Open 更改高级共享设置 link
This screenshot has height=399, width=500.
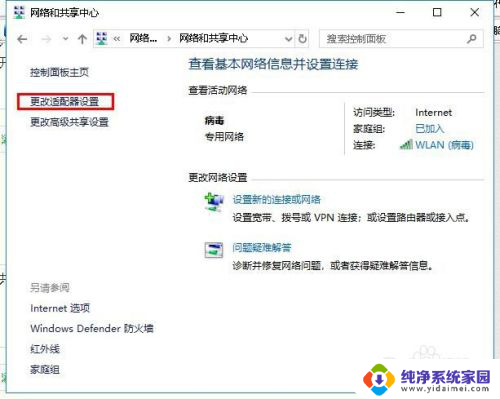tap(69, 122)
